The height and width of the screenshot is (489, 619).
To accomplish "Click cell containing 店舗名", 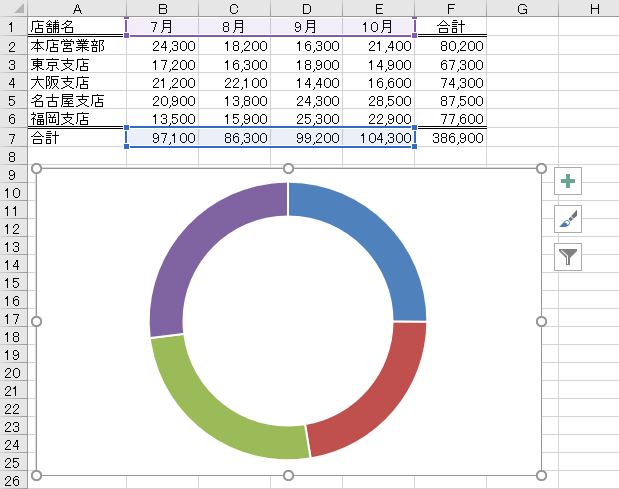I will (77, 26).
